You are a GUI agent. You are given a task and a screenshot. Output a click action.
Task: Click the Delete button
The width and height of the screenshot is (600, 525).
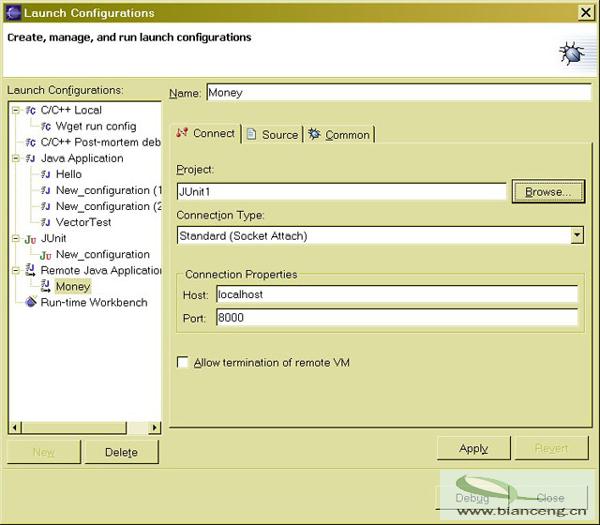[121, 452]
